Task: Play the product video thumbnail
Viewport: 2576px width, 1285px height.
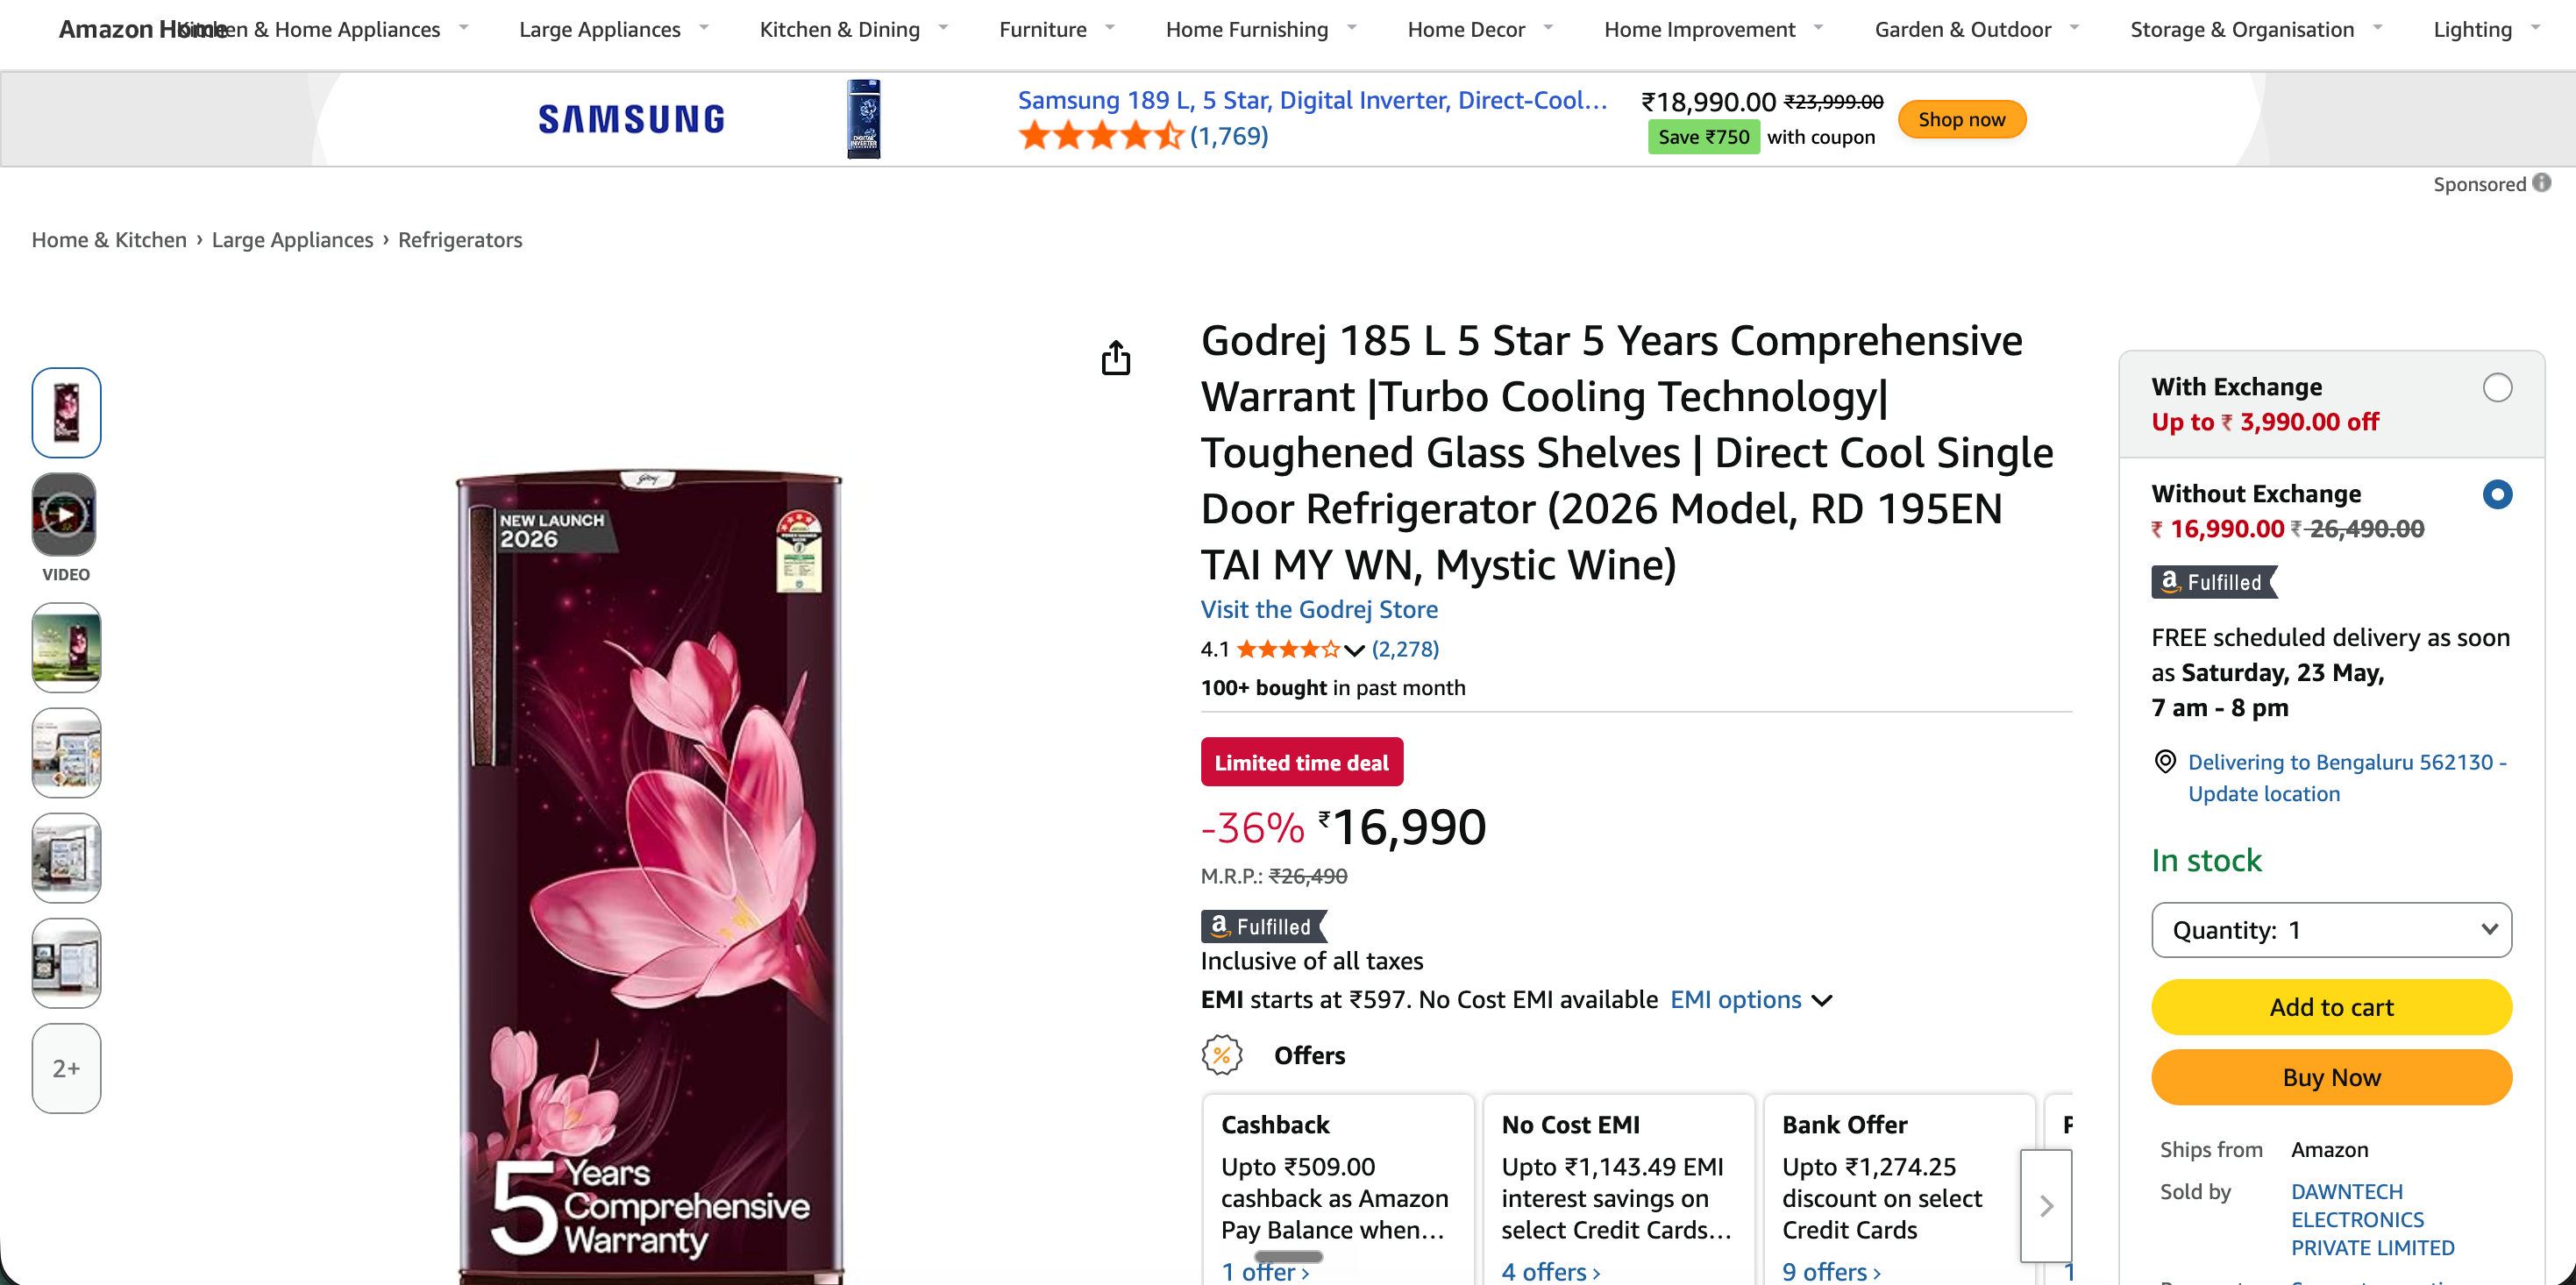Action: pos(66,515)
